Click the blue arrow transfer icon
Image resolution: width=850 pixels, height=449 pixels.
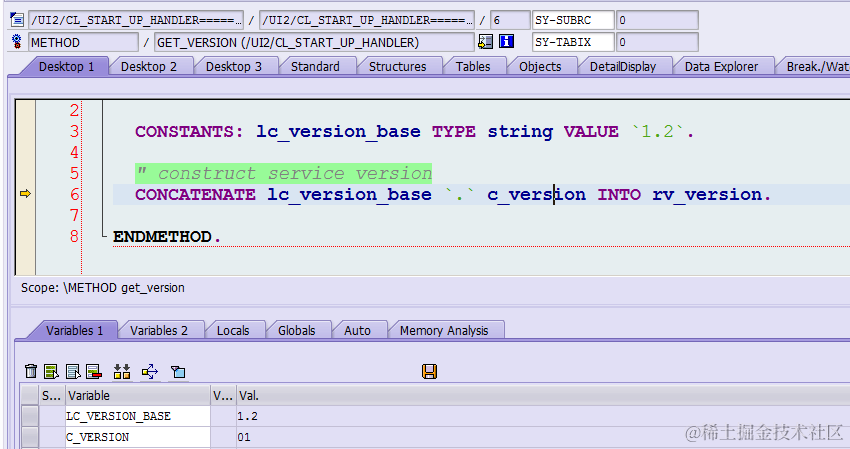(x=150, y=371)
